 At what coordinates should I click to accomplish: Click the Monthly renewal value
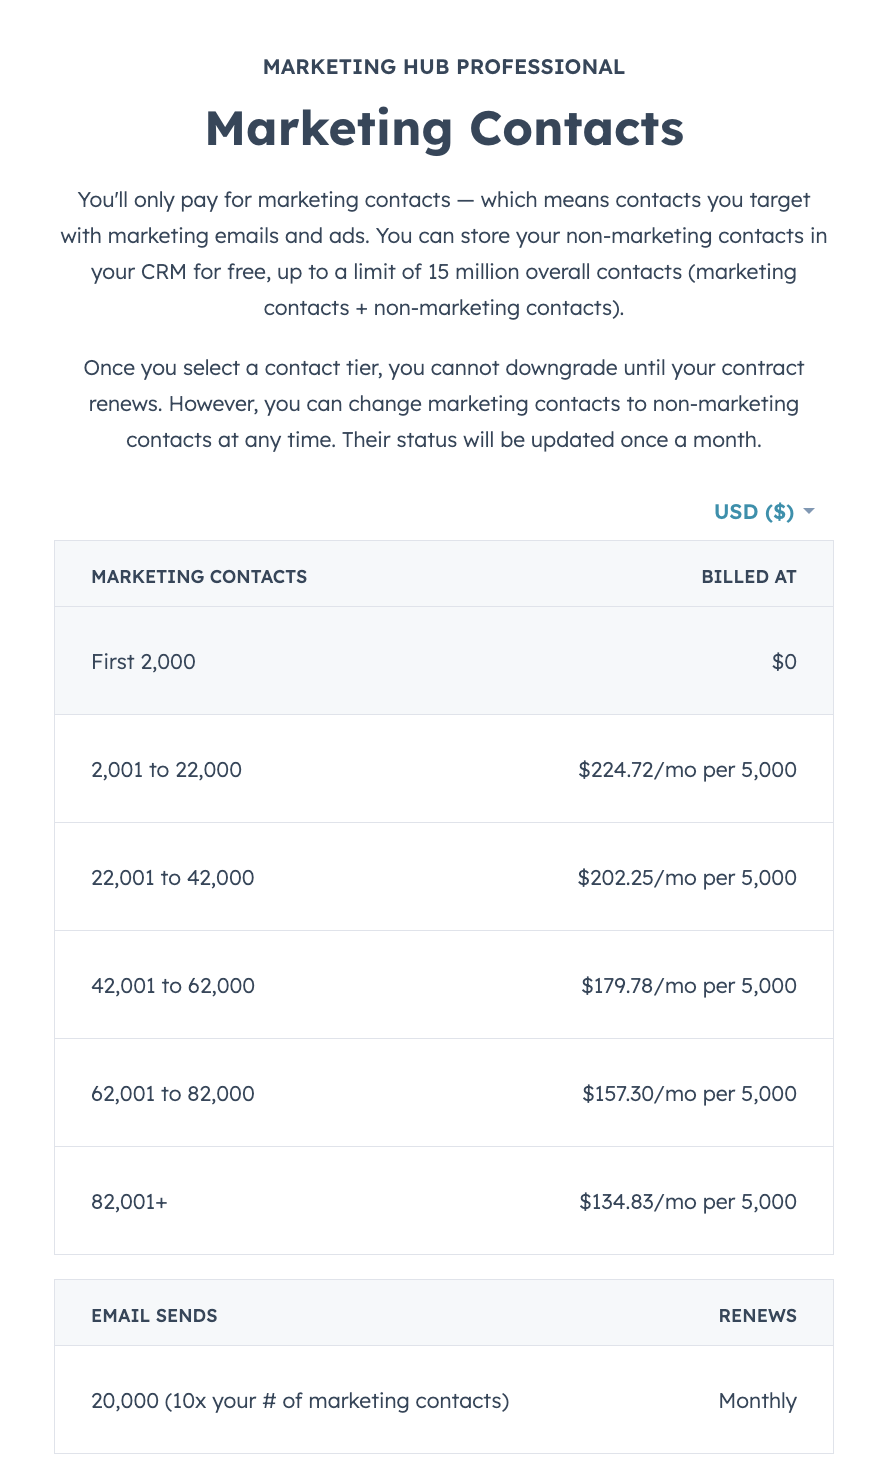(x=757, y=1401)
